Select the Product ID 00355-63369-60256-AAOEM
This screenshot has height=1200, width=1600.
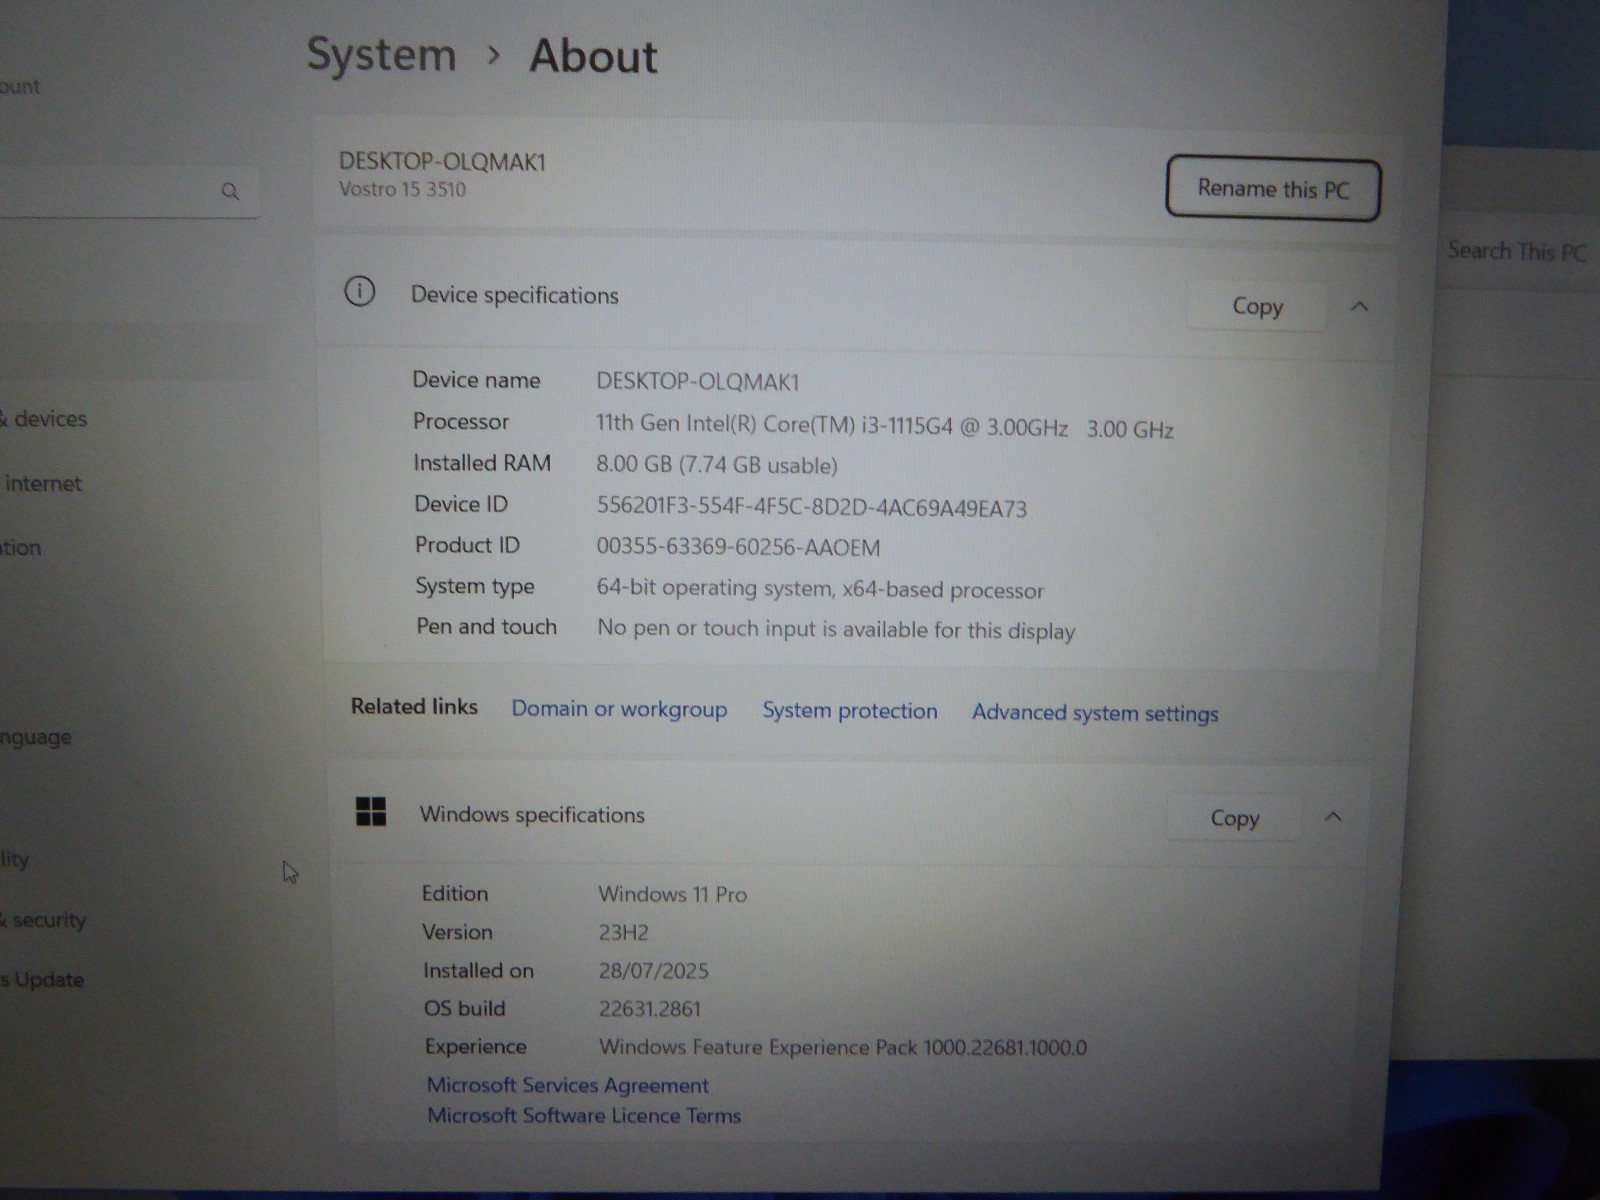click(x=738, y=547)
